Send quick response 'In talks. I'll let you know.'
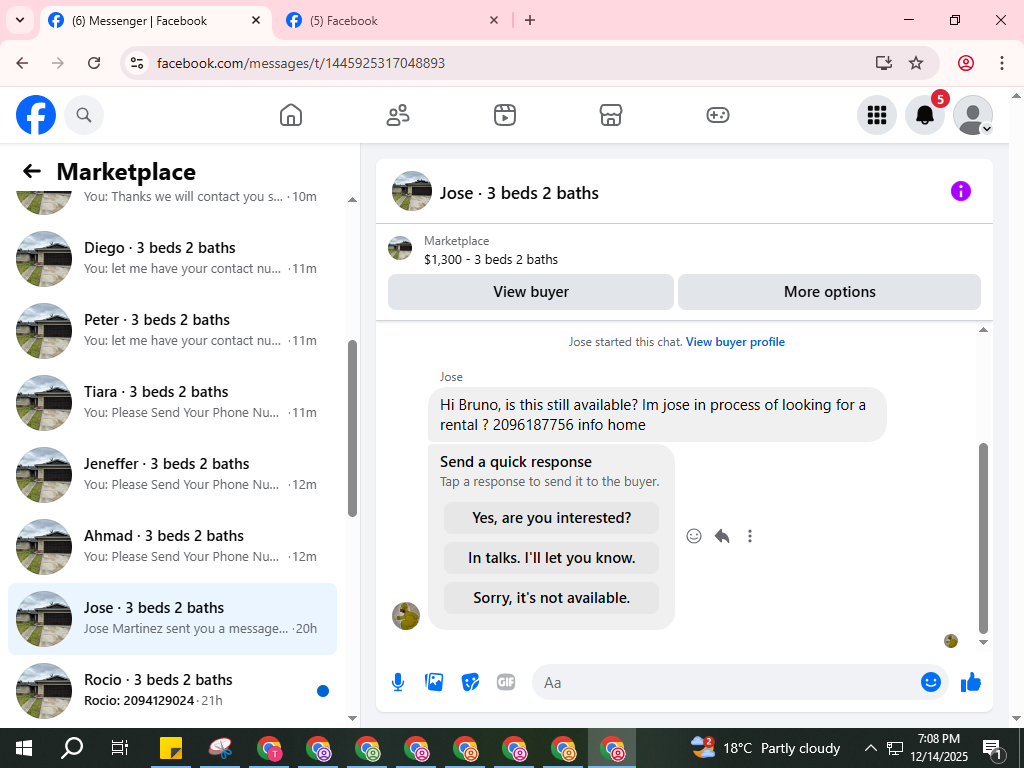1024x768 pixels. tap(551, 558)
